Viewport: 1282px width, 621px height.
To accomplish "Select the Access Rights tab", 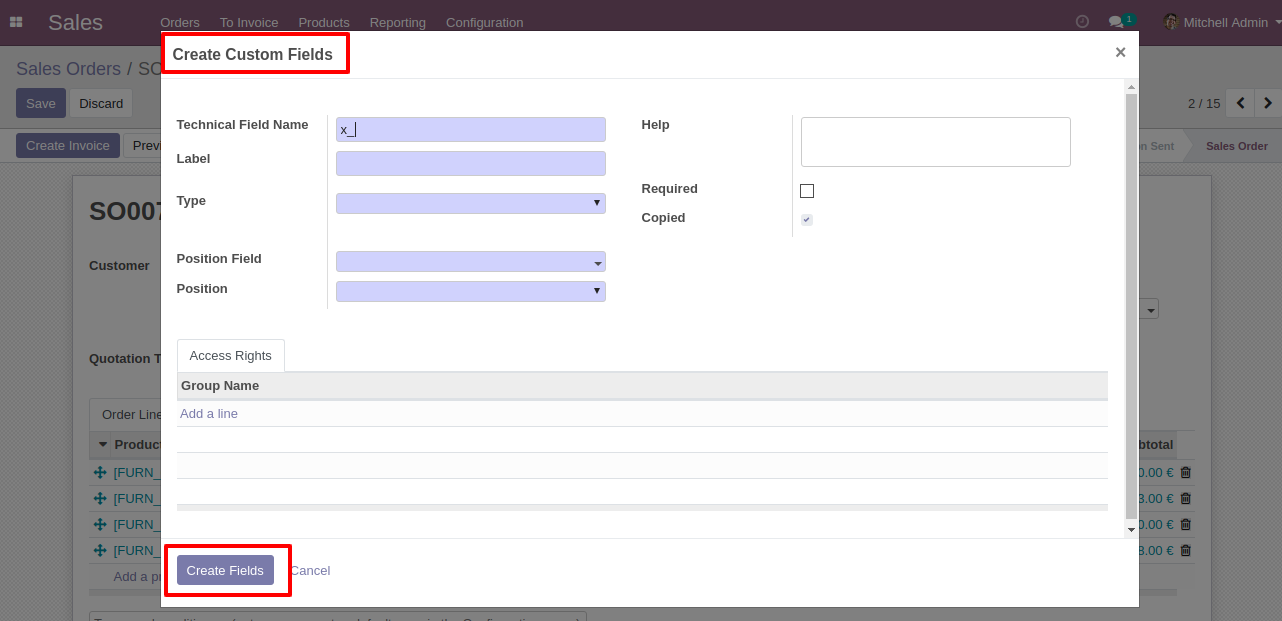I will pos(231,356).
